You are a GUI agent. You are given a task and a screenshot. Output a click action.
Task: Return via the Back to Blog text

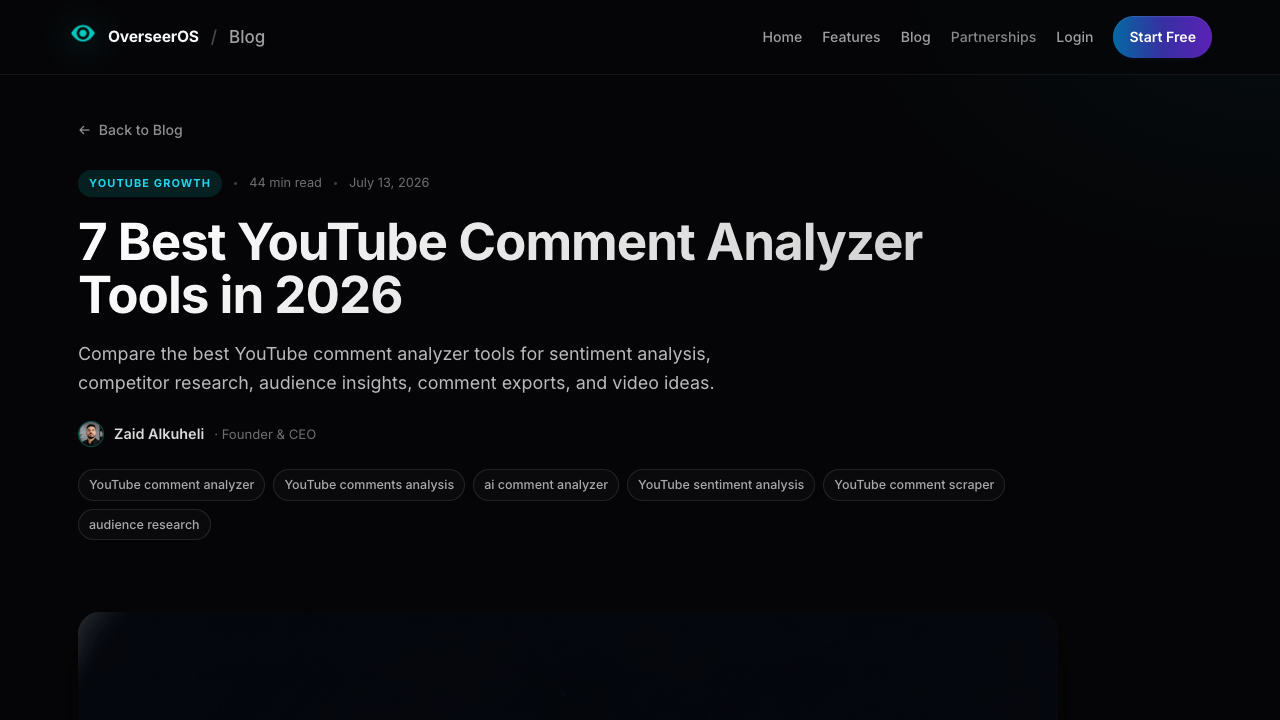pos(140,130)
